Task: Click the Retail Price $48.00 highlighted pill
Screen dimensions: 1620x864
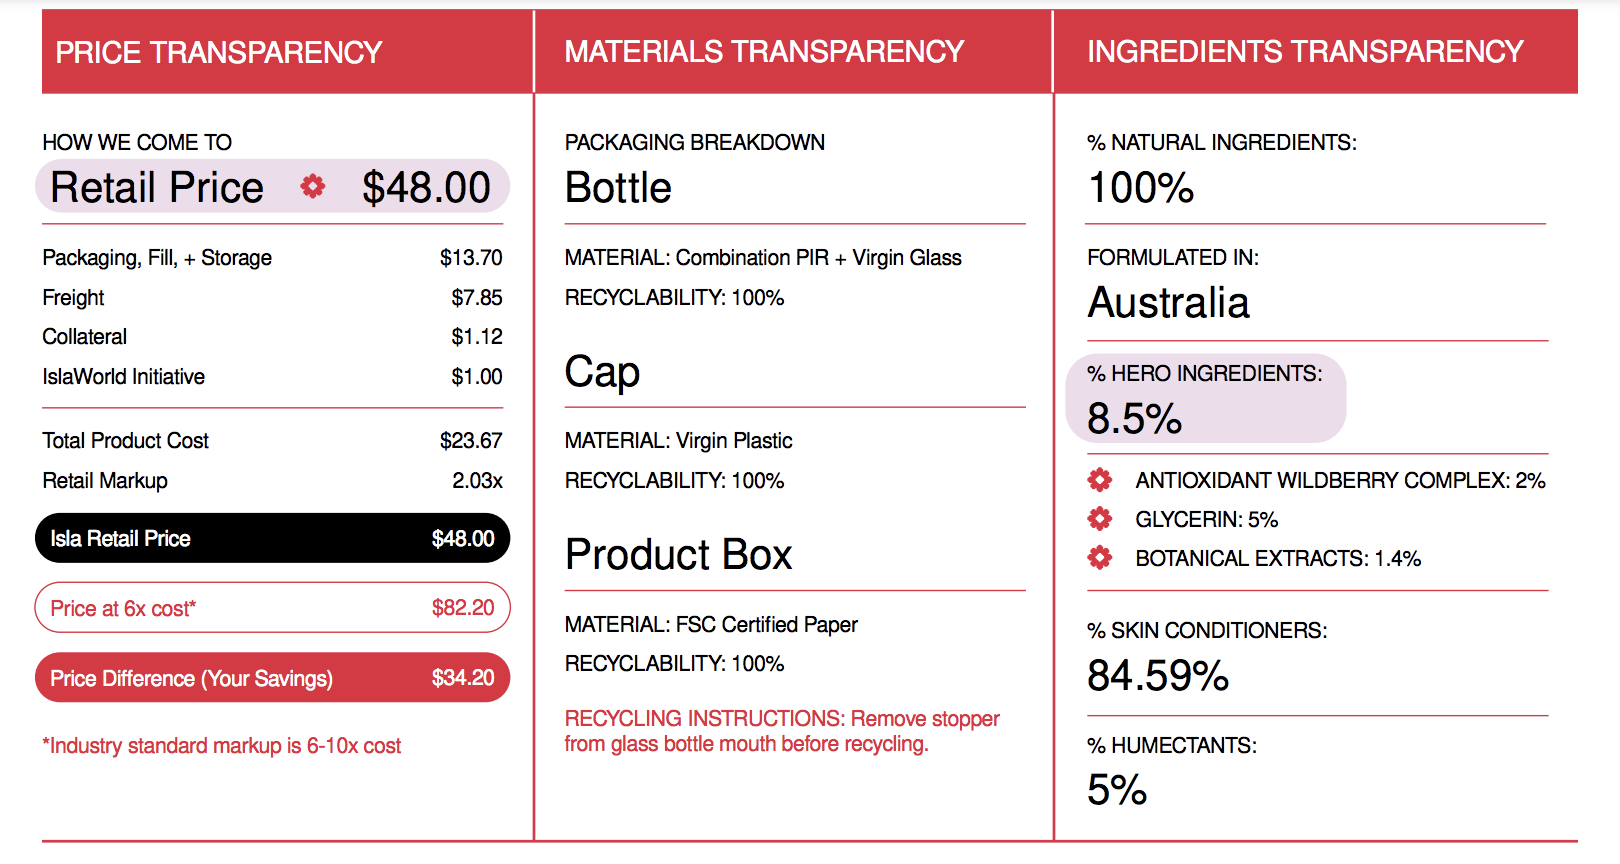Action: pos(272,187)
